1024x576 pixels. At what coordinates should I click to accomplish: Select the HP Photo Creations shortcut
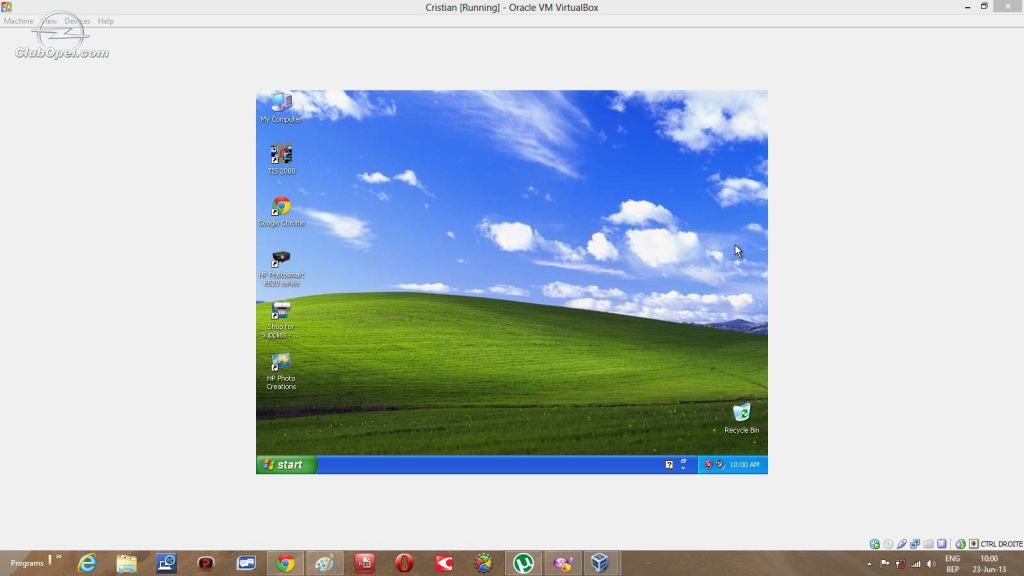point(281,372)
